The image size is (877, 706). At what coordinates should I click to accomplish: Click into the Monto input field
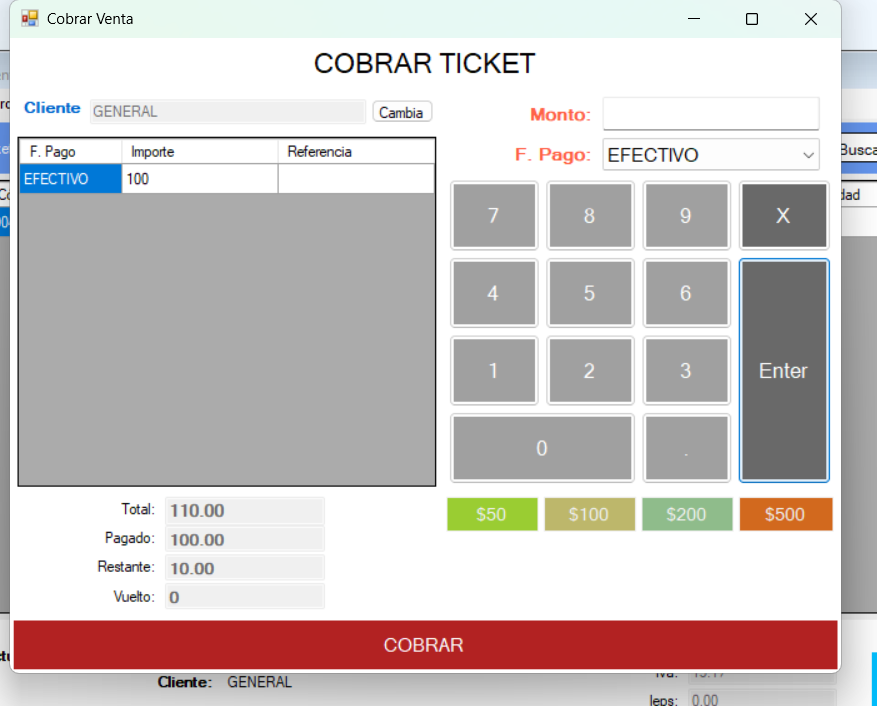tap(710, 114)
